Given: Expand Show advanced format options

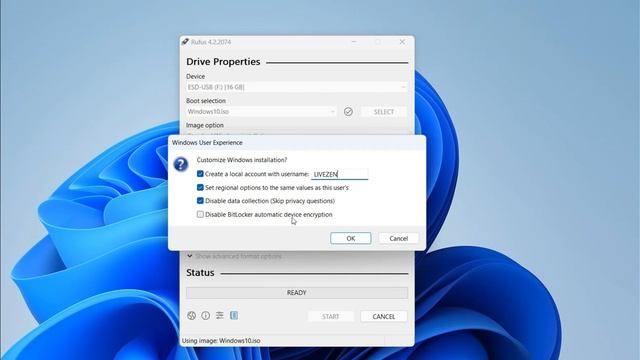Looking at the screenshot, I should 235,256.
